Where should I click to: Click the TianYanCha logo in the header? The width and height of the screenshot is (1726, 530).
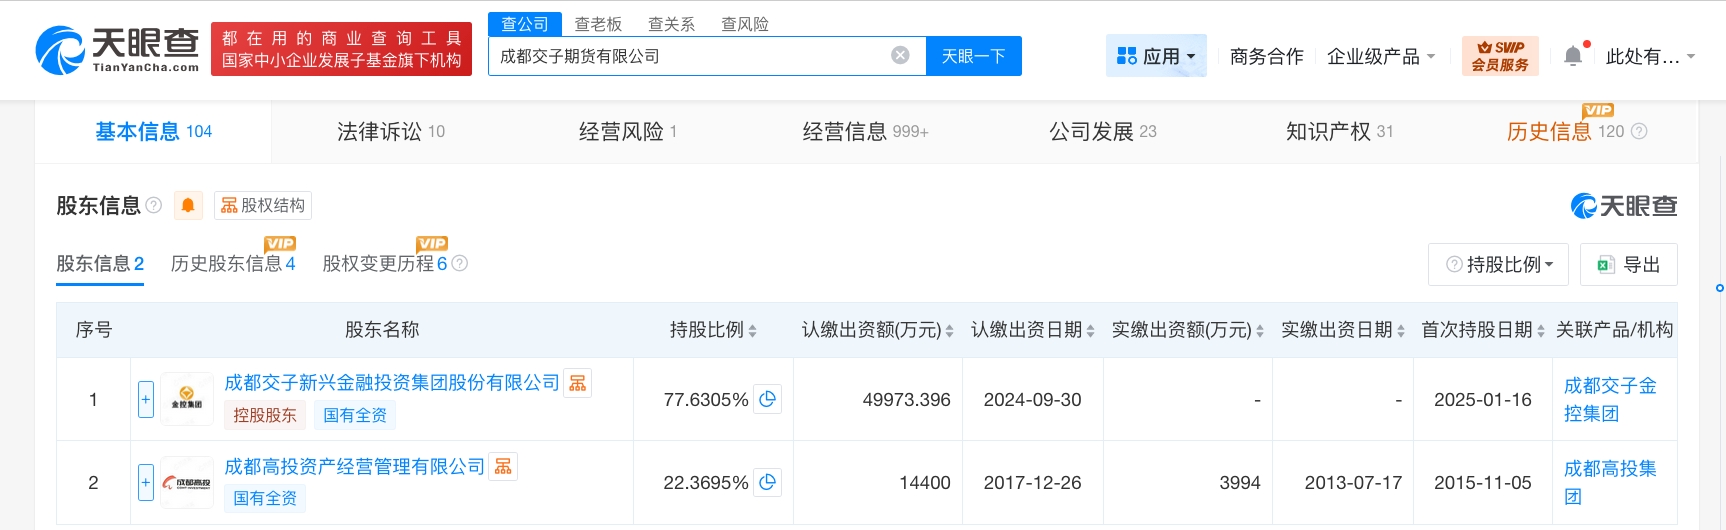coord(118,50)
